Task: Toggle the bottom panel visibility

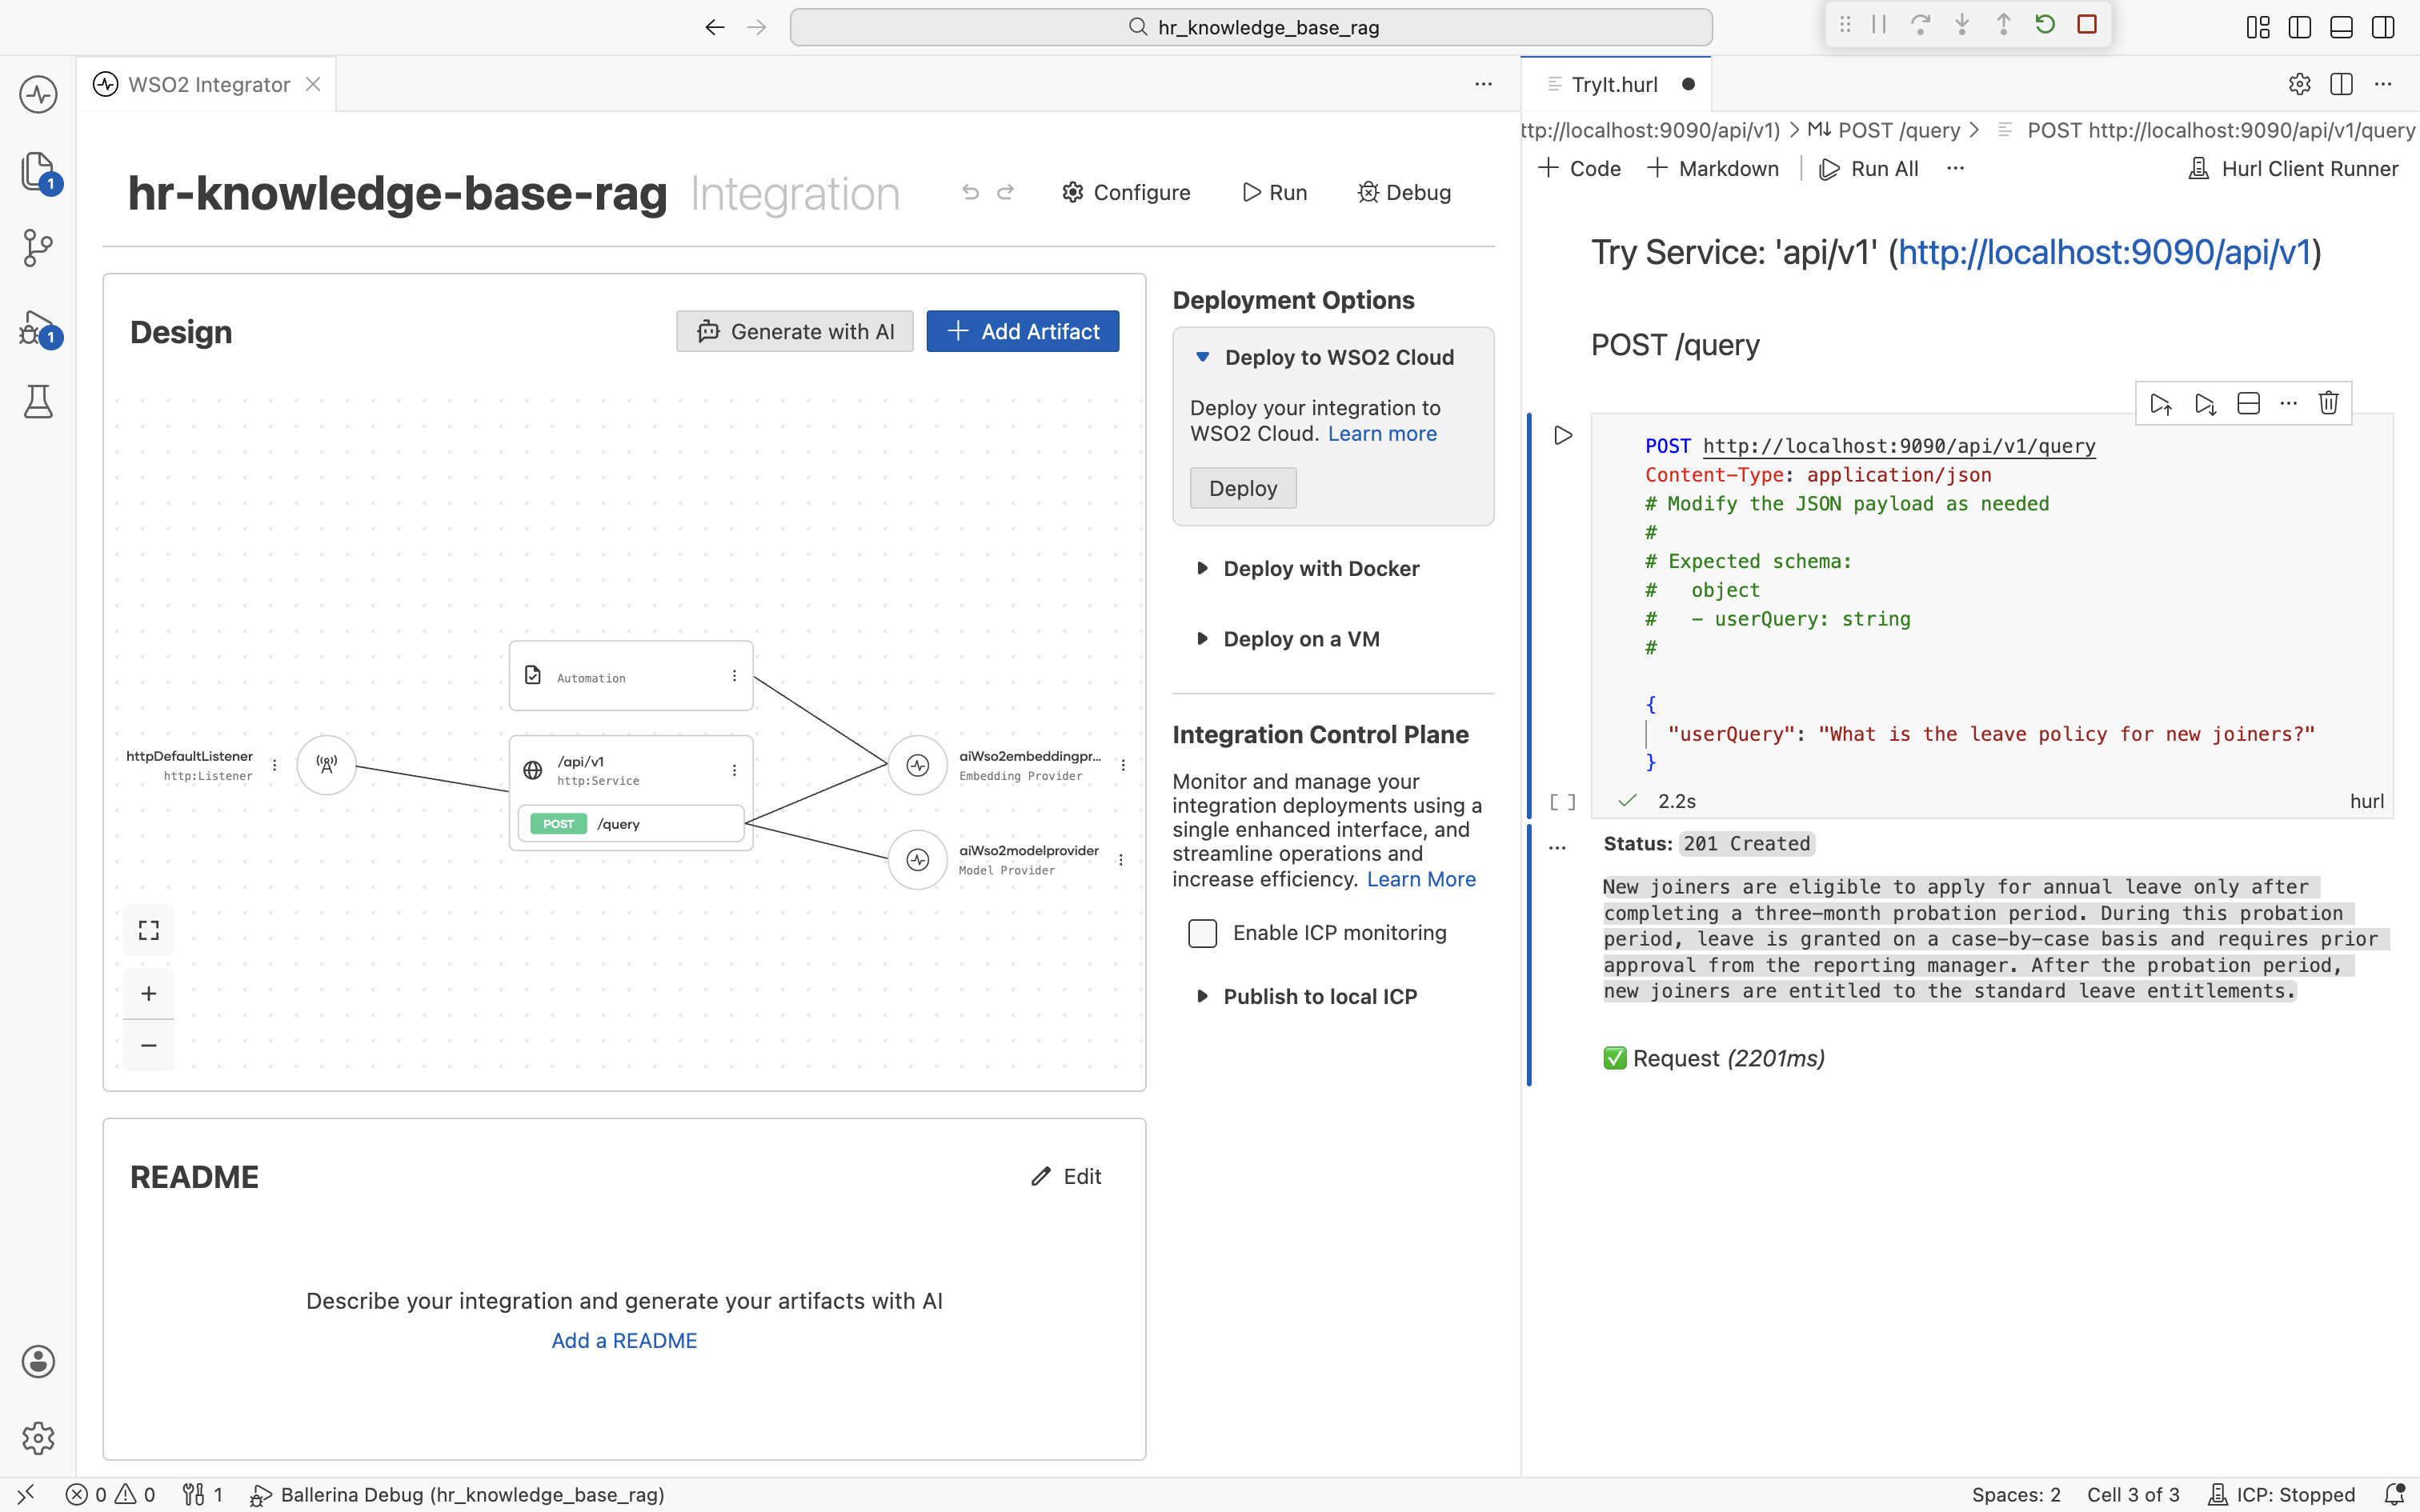Action: [x=2341, y=27]
